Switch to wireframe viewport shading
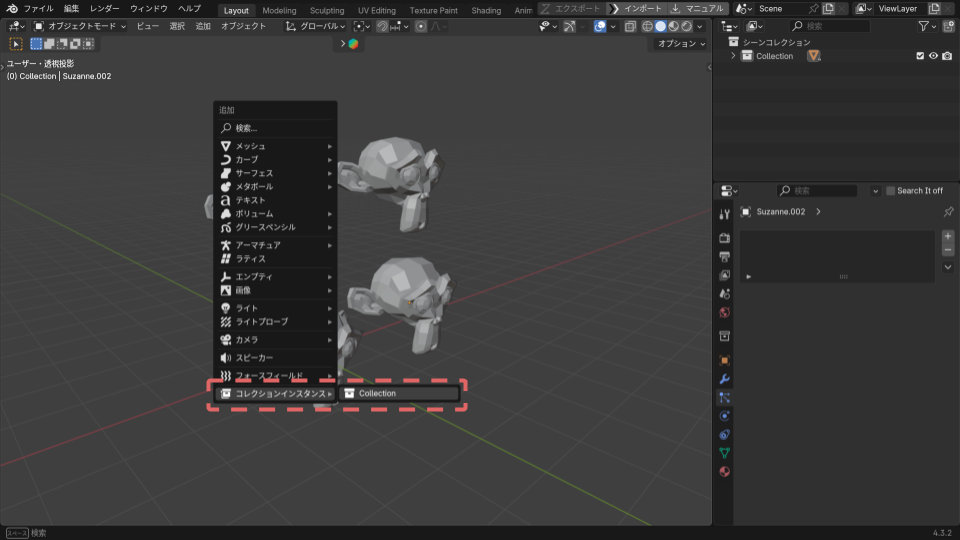This screenshot has width=960, height=540. coord(647,26)
